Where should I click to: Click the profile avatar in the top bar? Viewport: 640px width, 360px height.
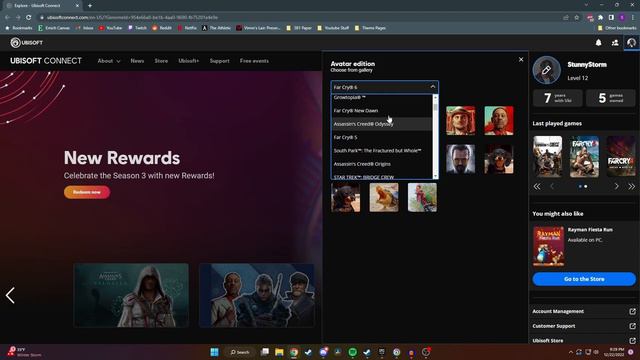631,42
